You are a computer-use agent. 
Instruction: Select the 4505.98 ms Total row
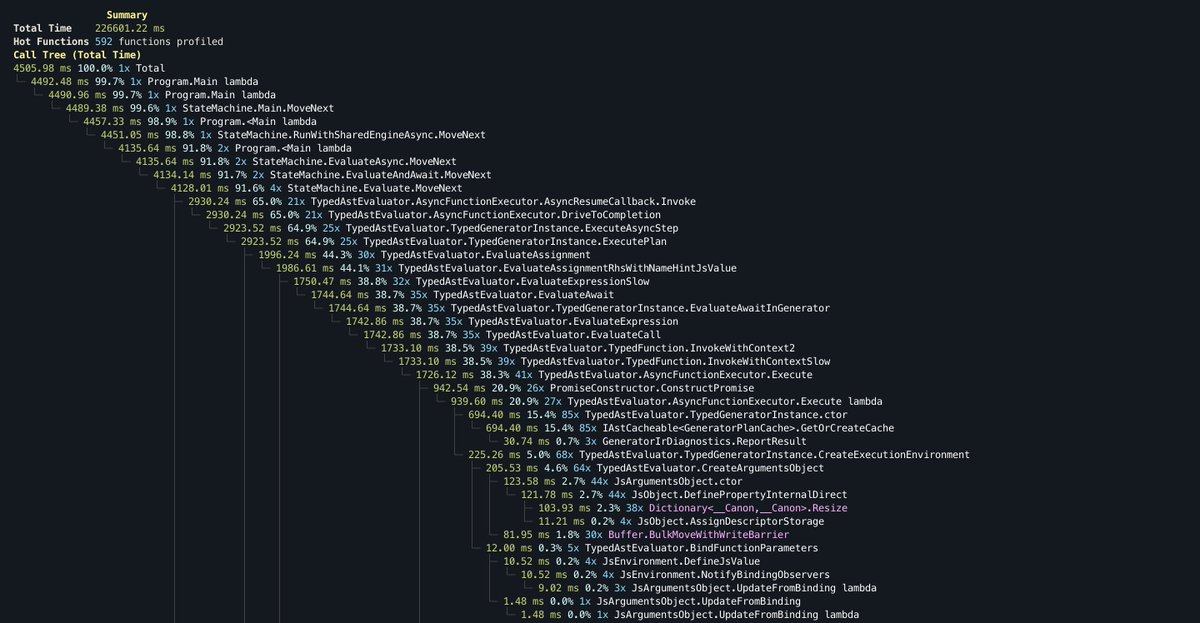89,68
